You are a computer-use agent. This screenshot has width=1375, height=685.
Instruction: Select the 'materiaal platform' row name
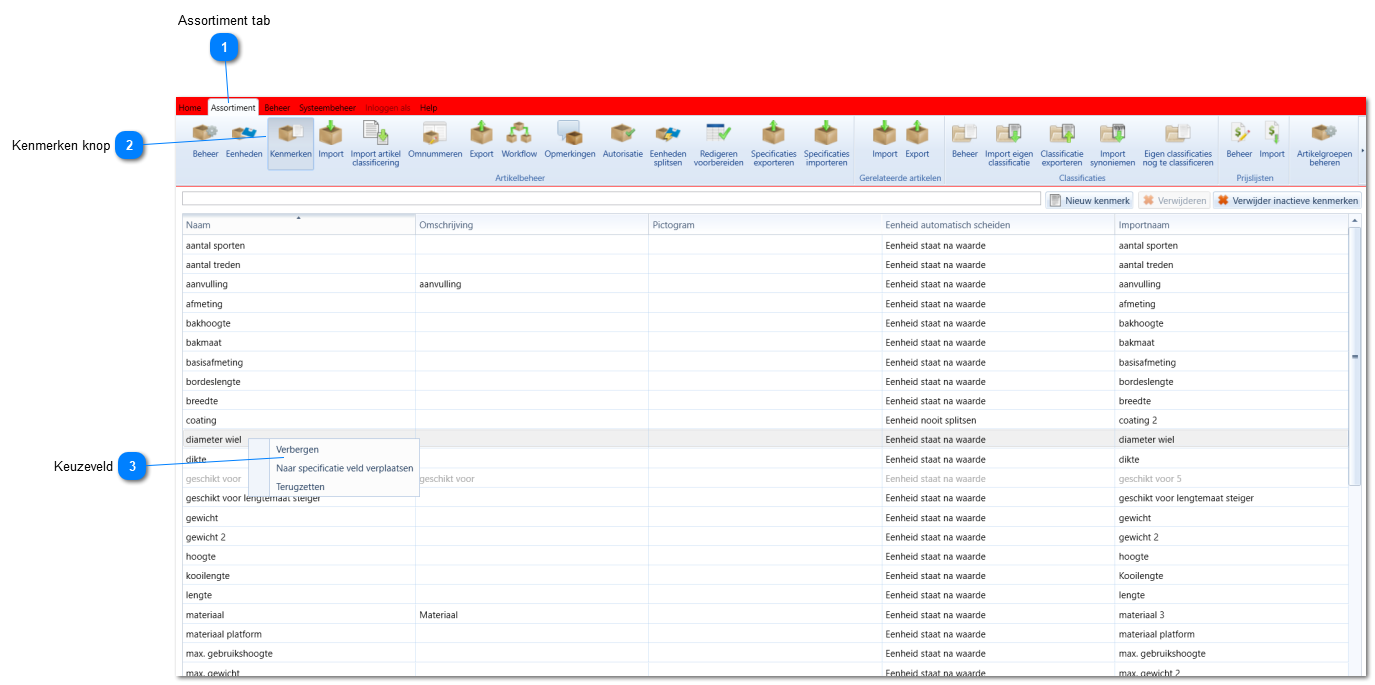[x=224, y=634]
